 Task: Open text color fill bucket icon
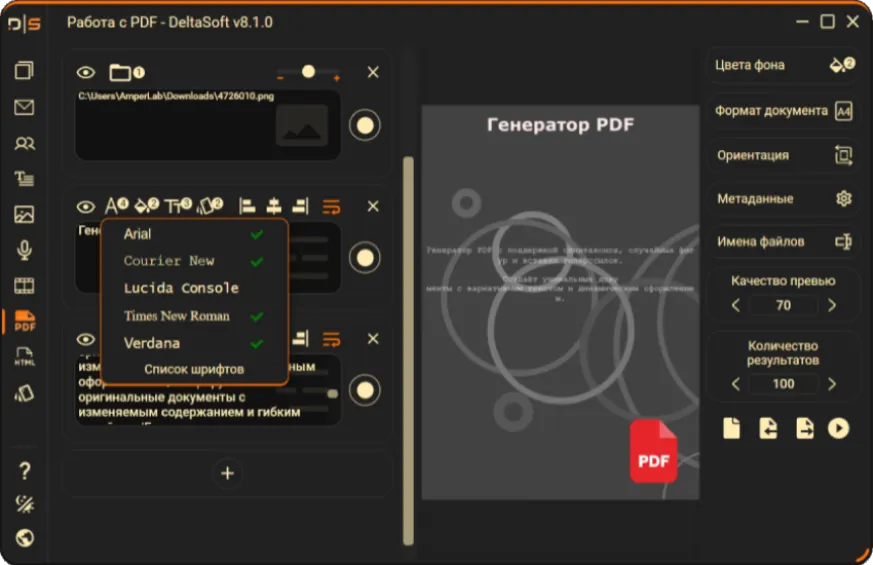point(147,206)
